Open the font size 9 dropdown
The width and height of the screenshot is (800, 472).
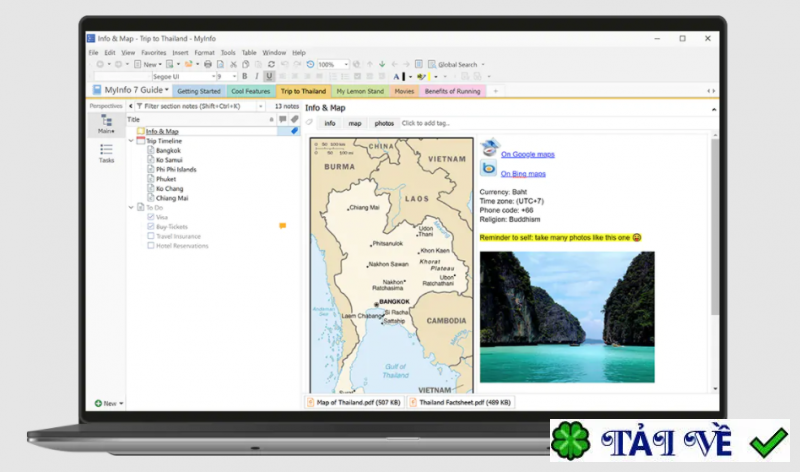pos(234,77)
